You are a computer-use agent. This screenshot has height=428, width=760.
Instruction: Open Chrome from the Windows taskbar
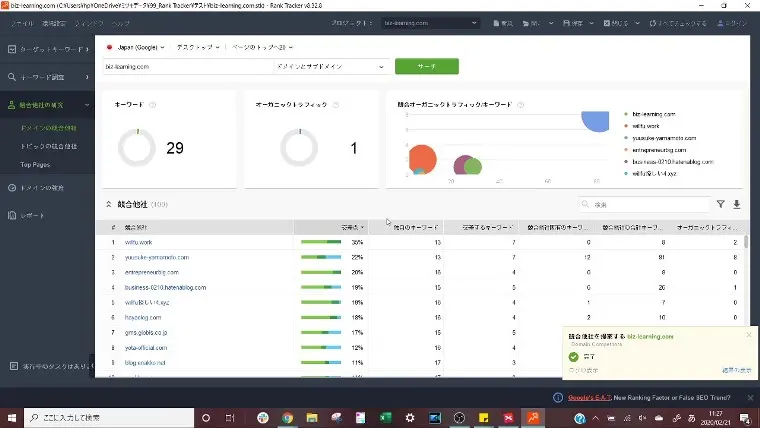pos(287,418)
